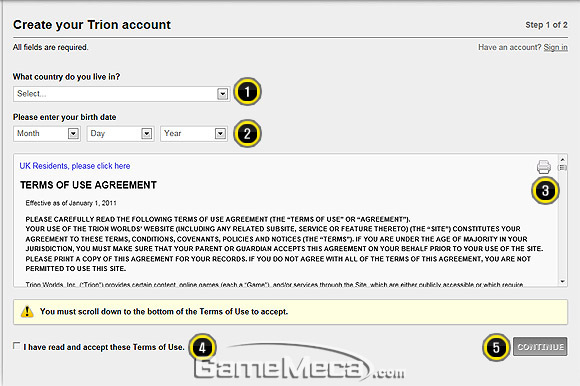Screen dimensions: 580x386
Task: Click the scroll-down warning message text
Action: point(164,312)
